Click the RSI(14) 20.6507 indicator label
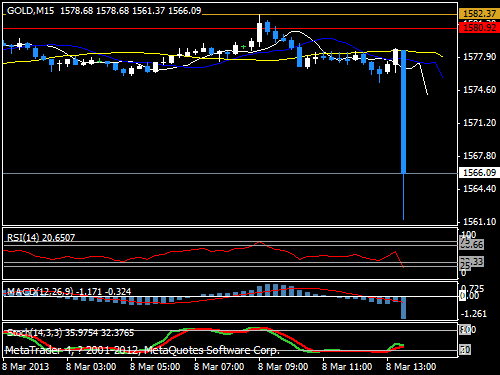The image size is (500, 375). click(x=41, y=238)
